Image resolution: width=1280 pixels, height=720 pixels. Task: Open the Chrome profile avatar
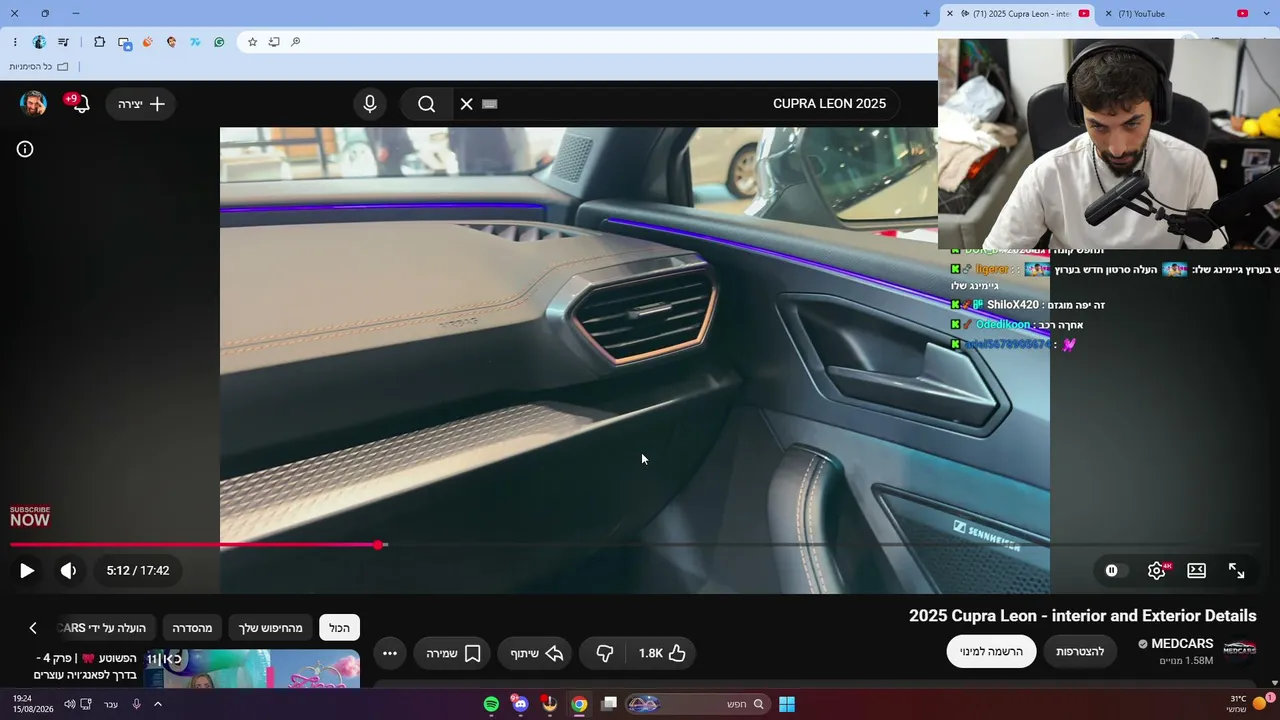pyautogui.click(x=39, y=42)
